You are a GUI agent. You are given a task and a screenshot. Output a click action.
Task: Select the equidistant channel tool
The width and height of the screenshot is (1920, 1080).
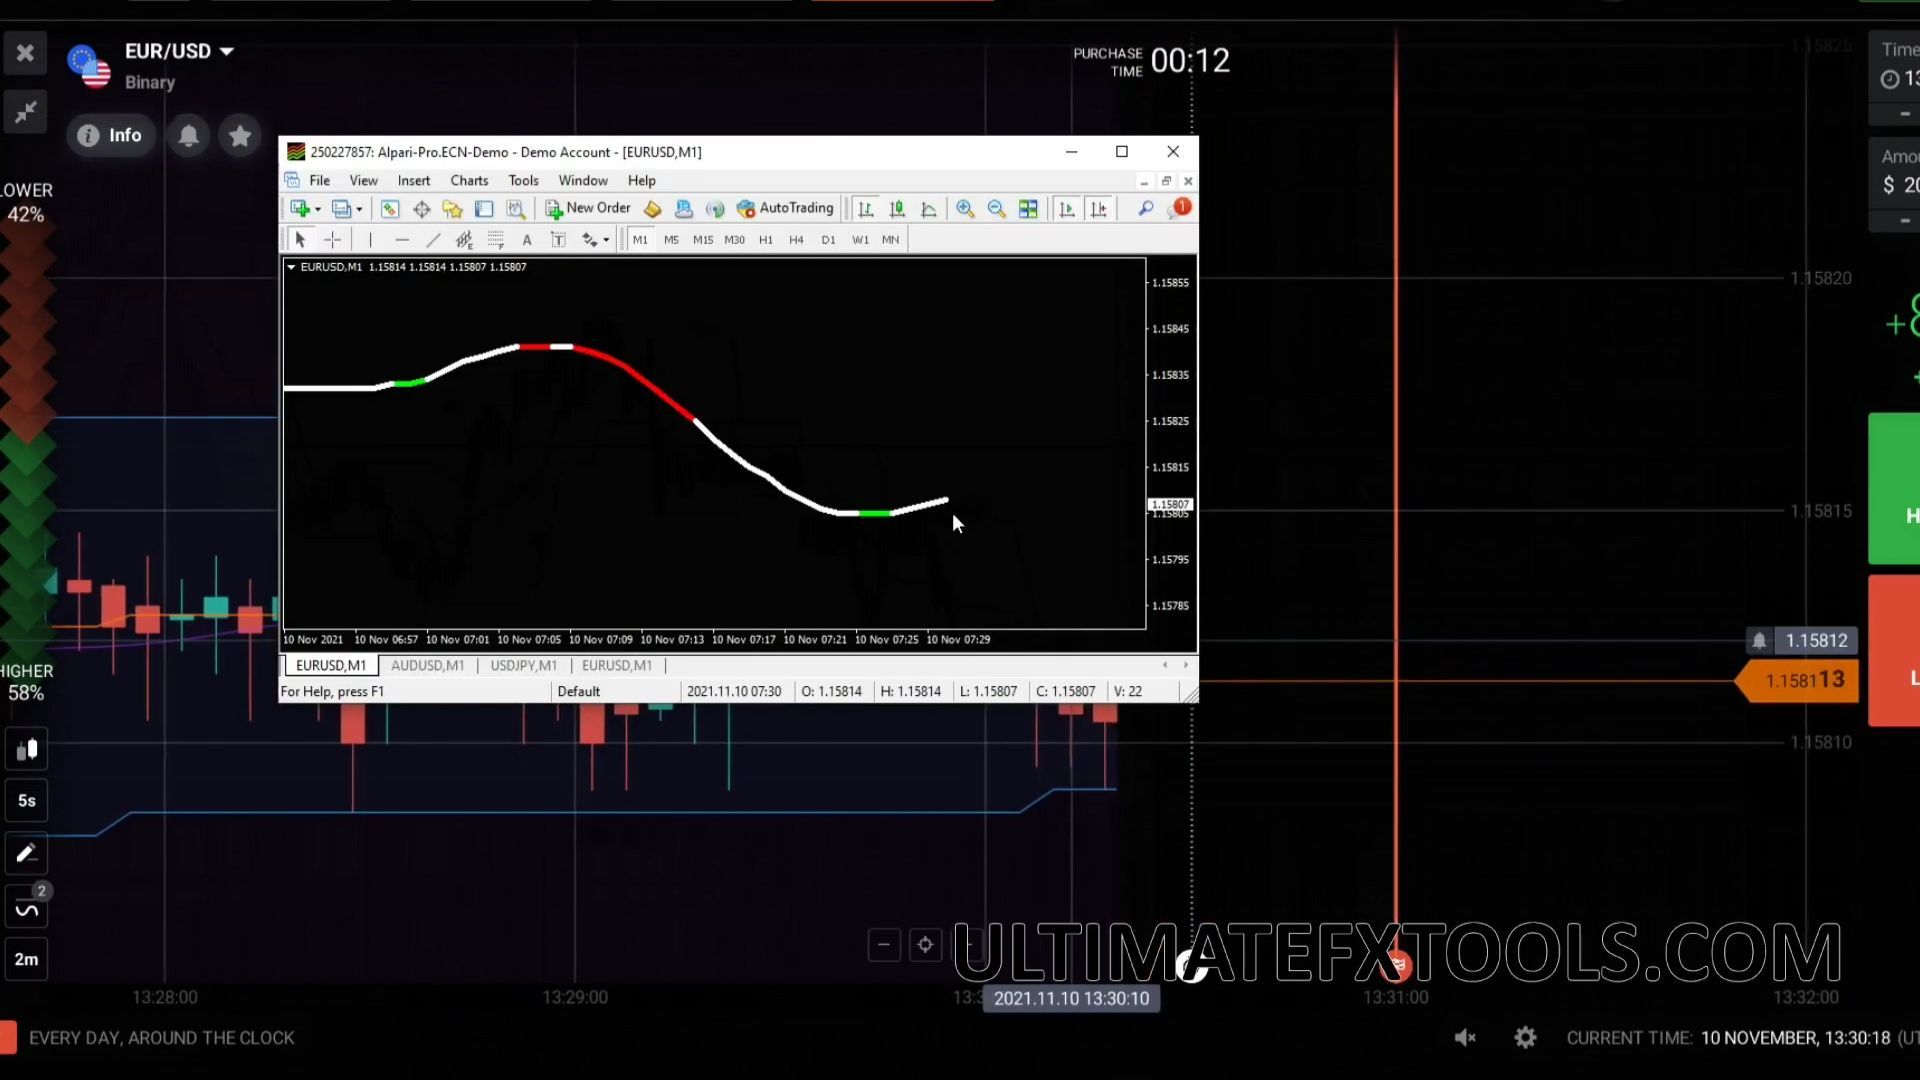pyautogui.click(x=464, y=239)
